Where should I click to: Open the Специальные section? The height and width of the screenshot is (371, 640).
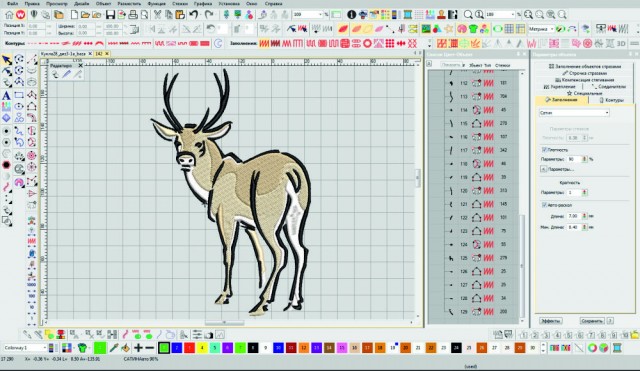(x=584, y=93)
